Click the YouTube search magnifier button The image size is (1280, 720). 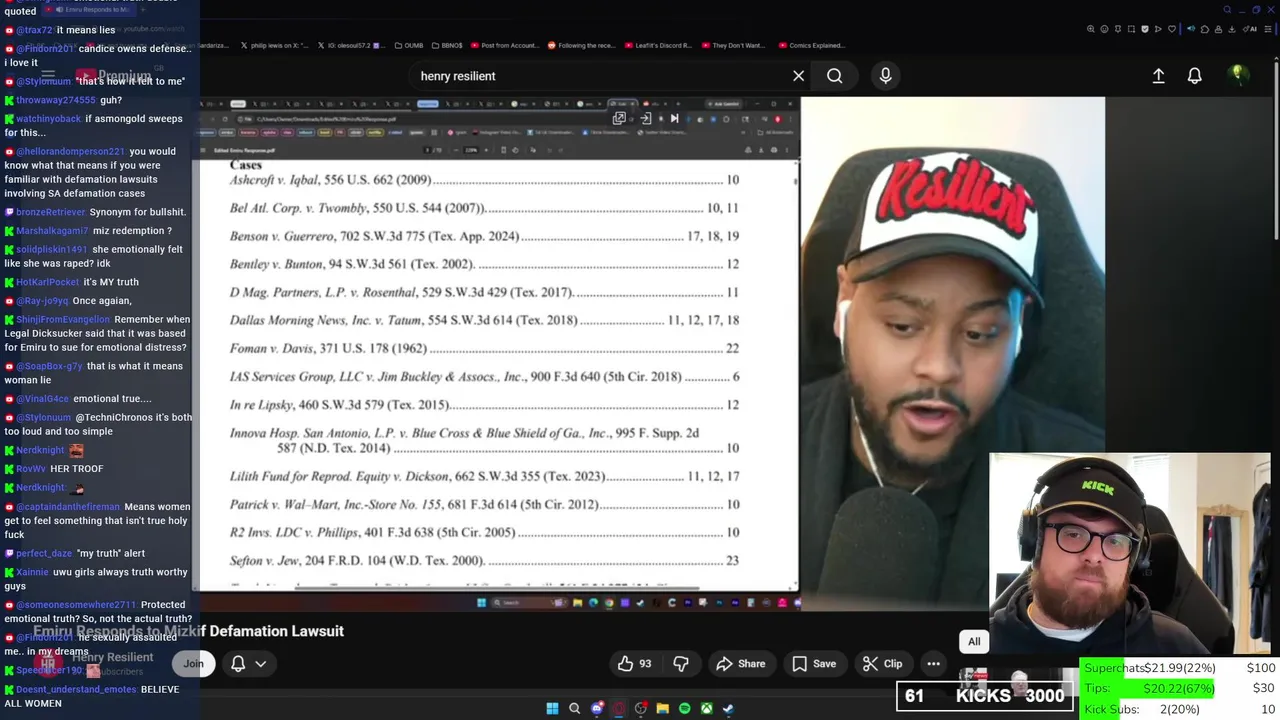(x=834, y=76)
